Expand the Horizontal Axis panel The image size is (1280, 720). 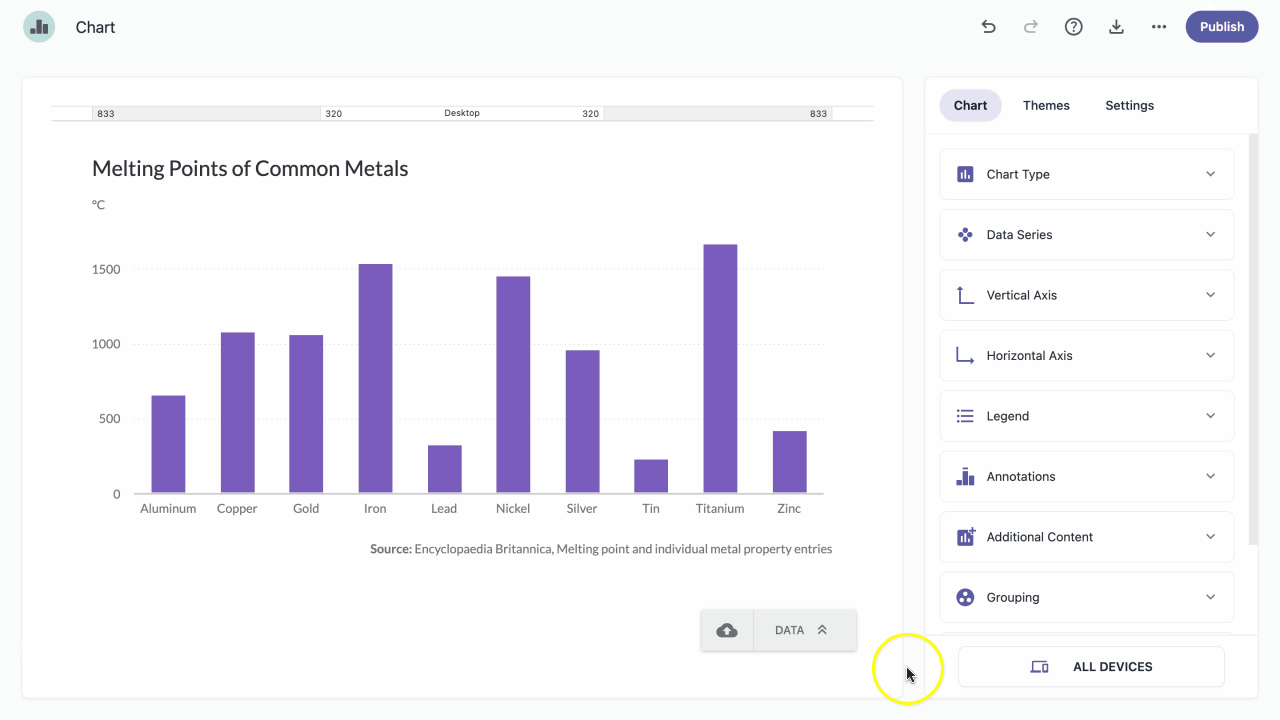point(1087,355)
